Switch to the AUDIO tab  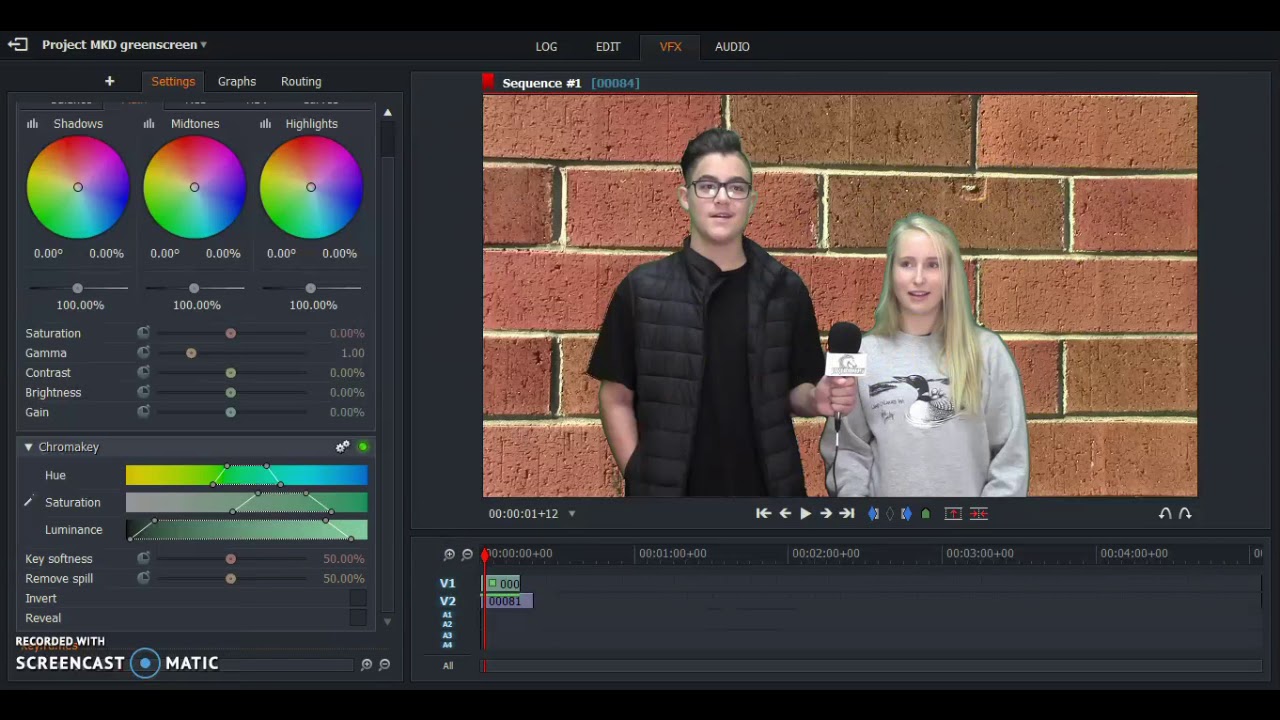pos(732,46)
